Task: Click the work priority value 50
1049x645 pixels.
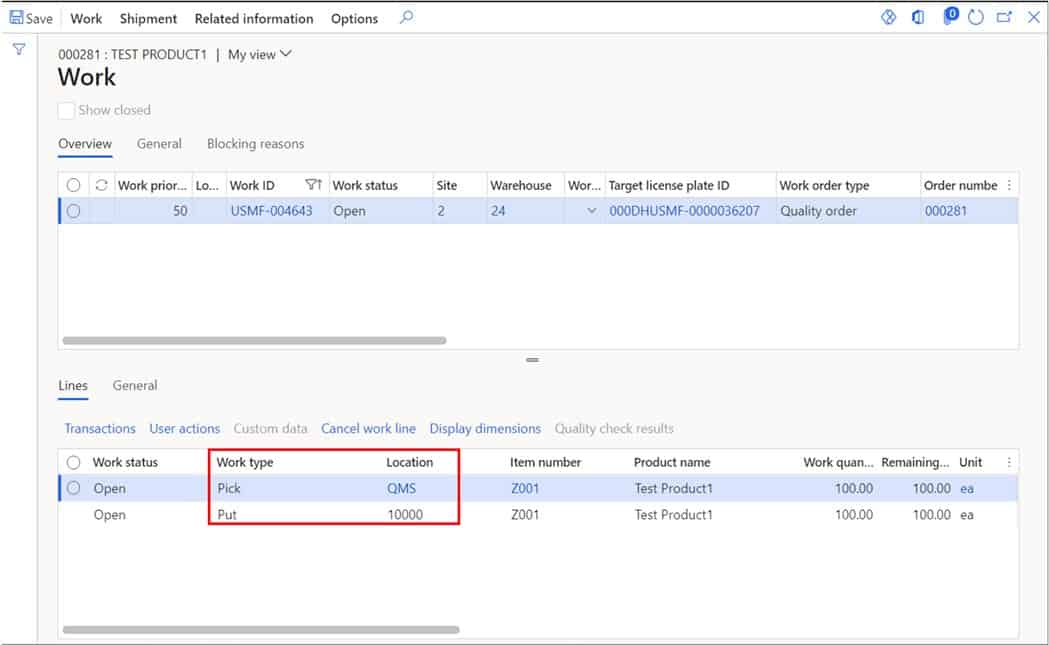Action: pos(180,211)
